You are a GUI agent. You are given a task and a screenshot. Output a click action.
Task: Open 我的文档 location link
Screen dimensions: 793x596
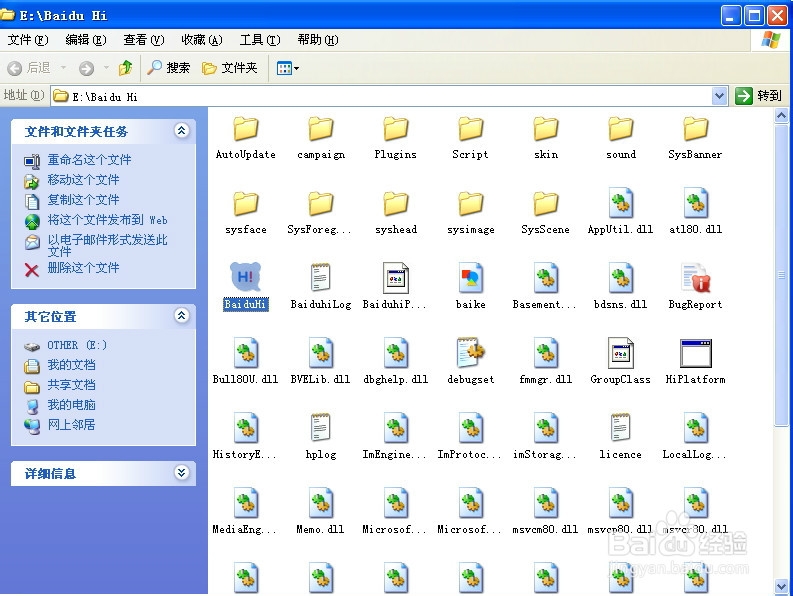coord(71,365)
